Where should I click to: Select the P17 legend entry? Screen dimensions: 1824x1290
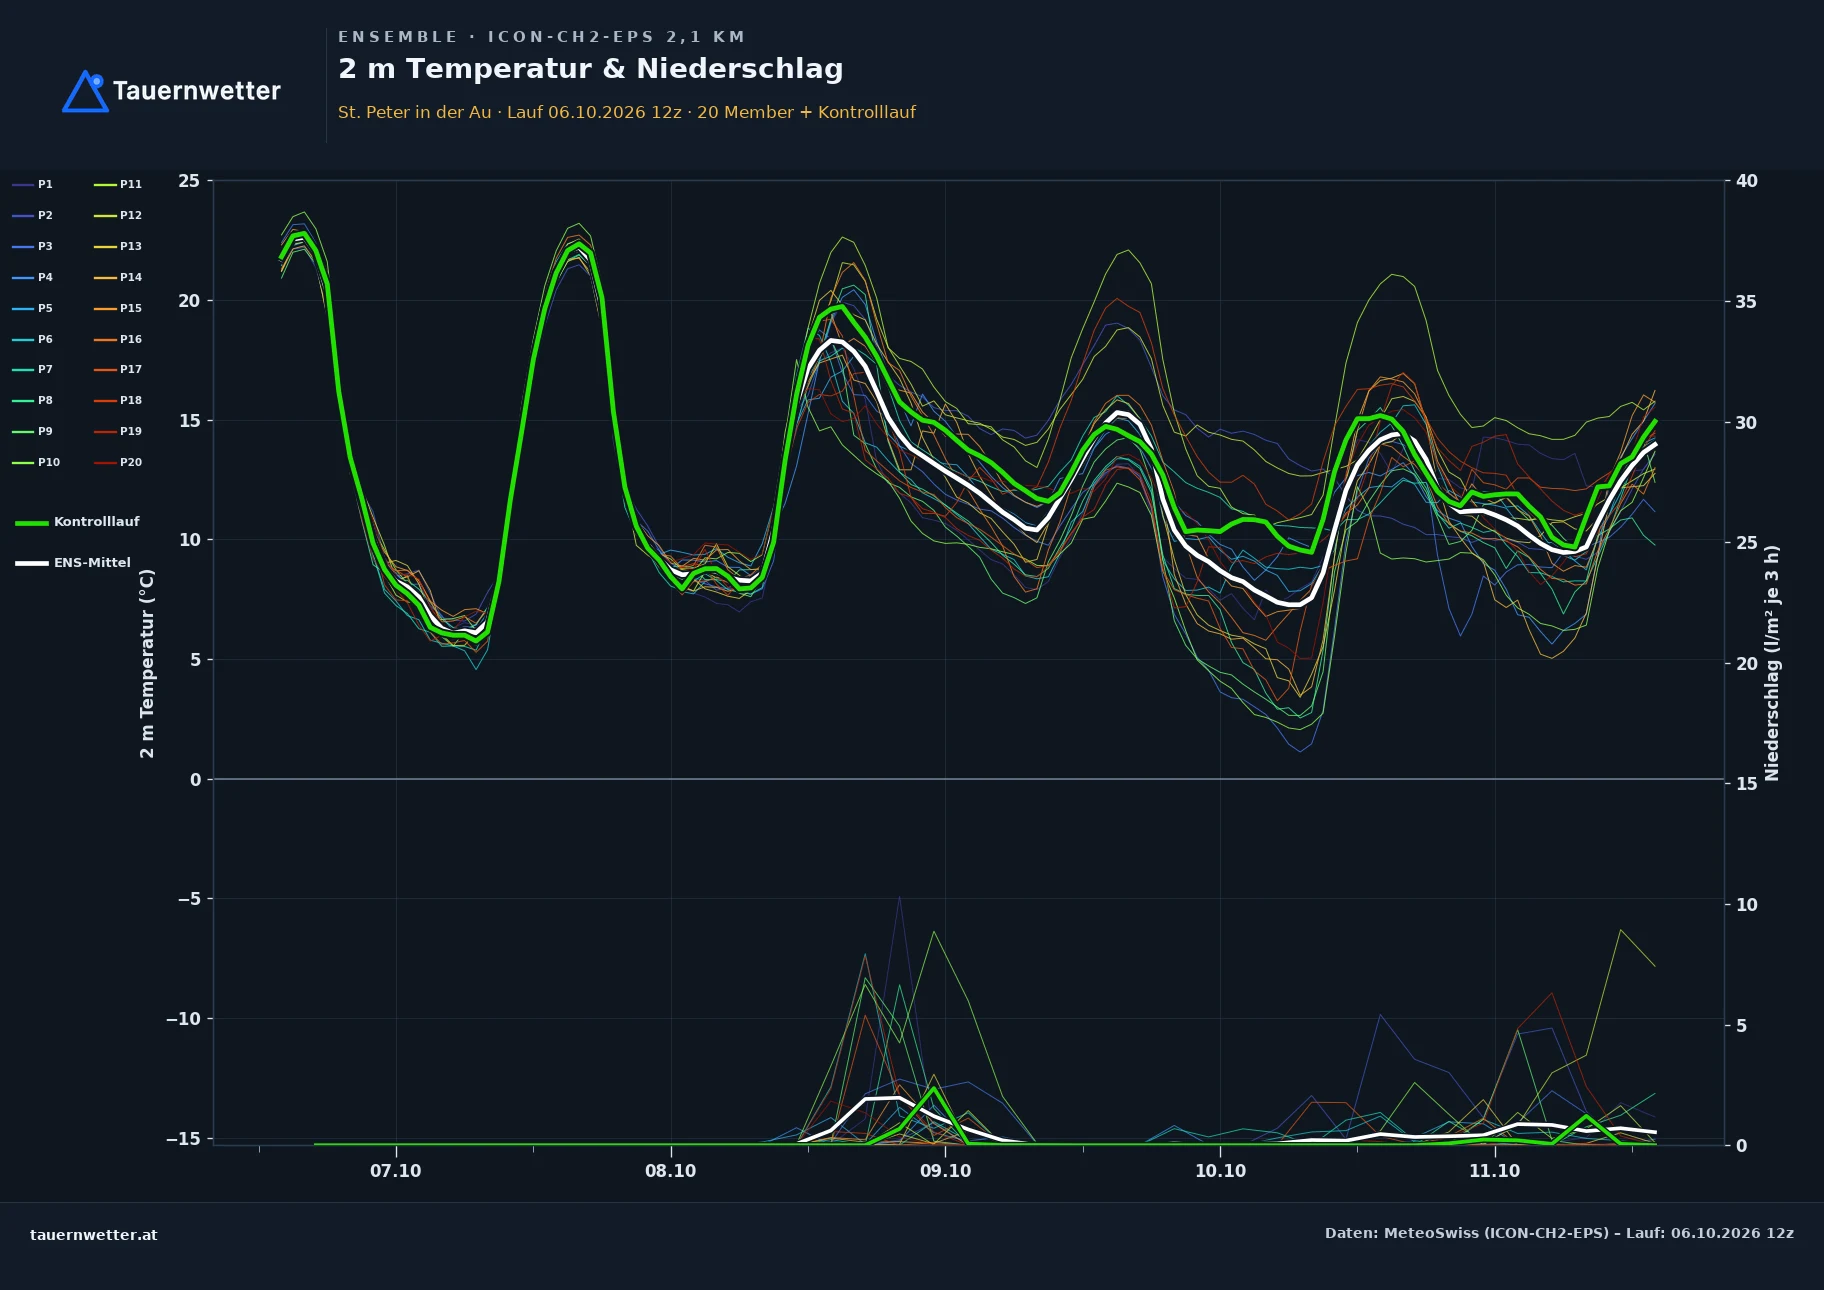(118, 370)
